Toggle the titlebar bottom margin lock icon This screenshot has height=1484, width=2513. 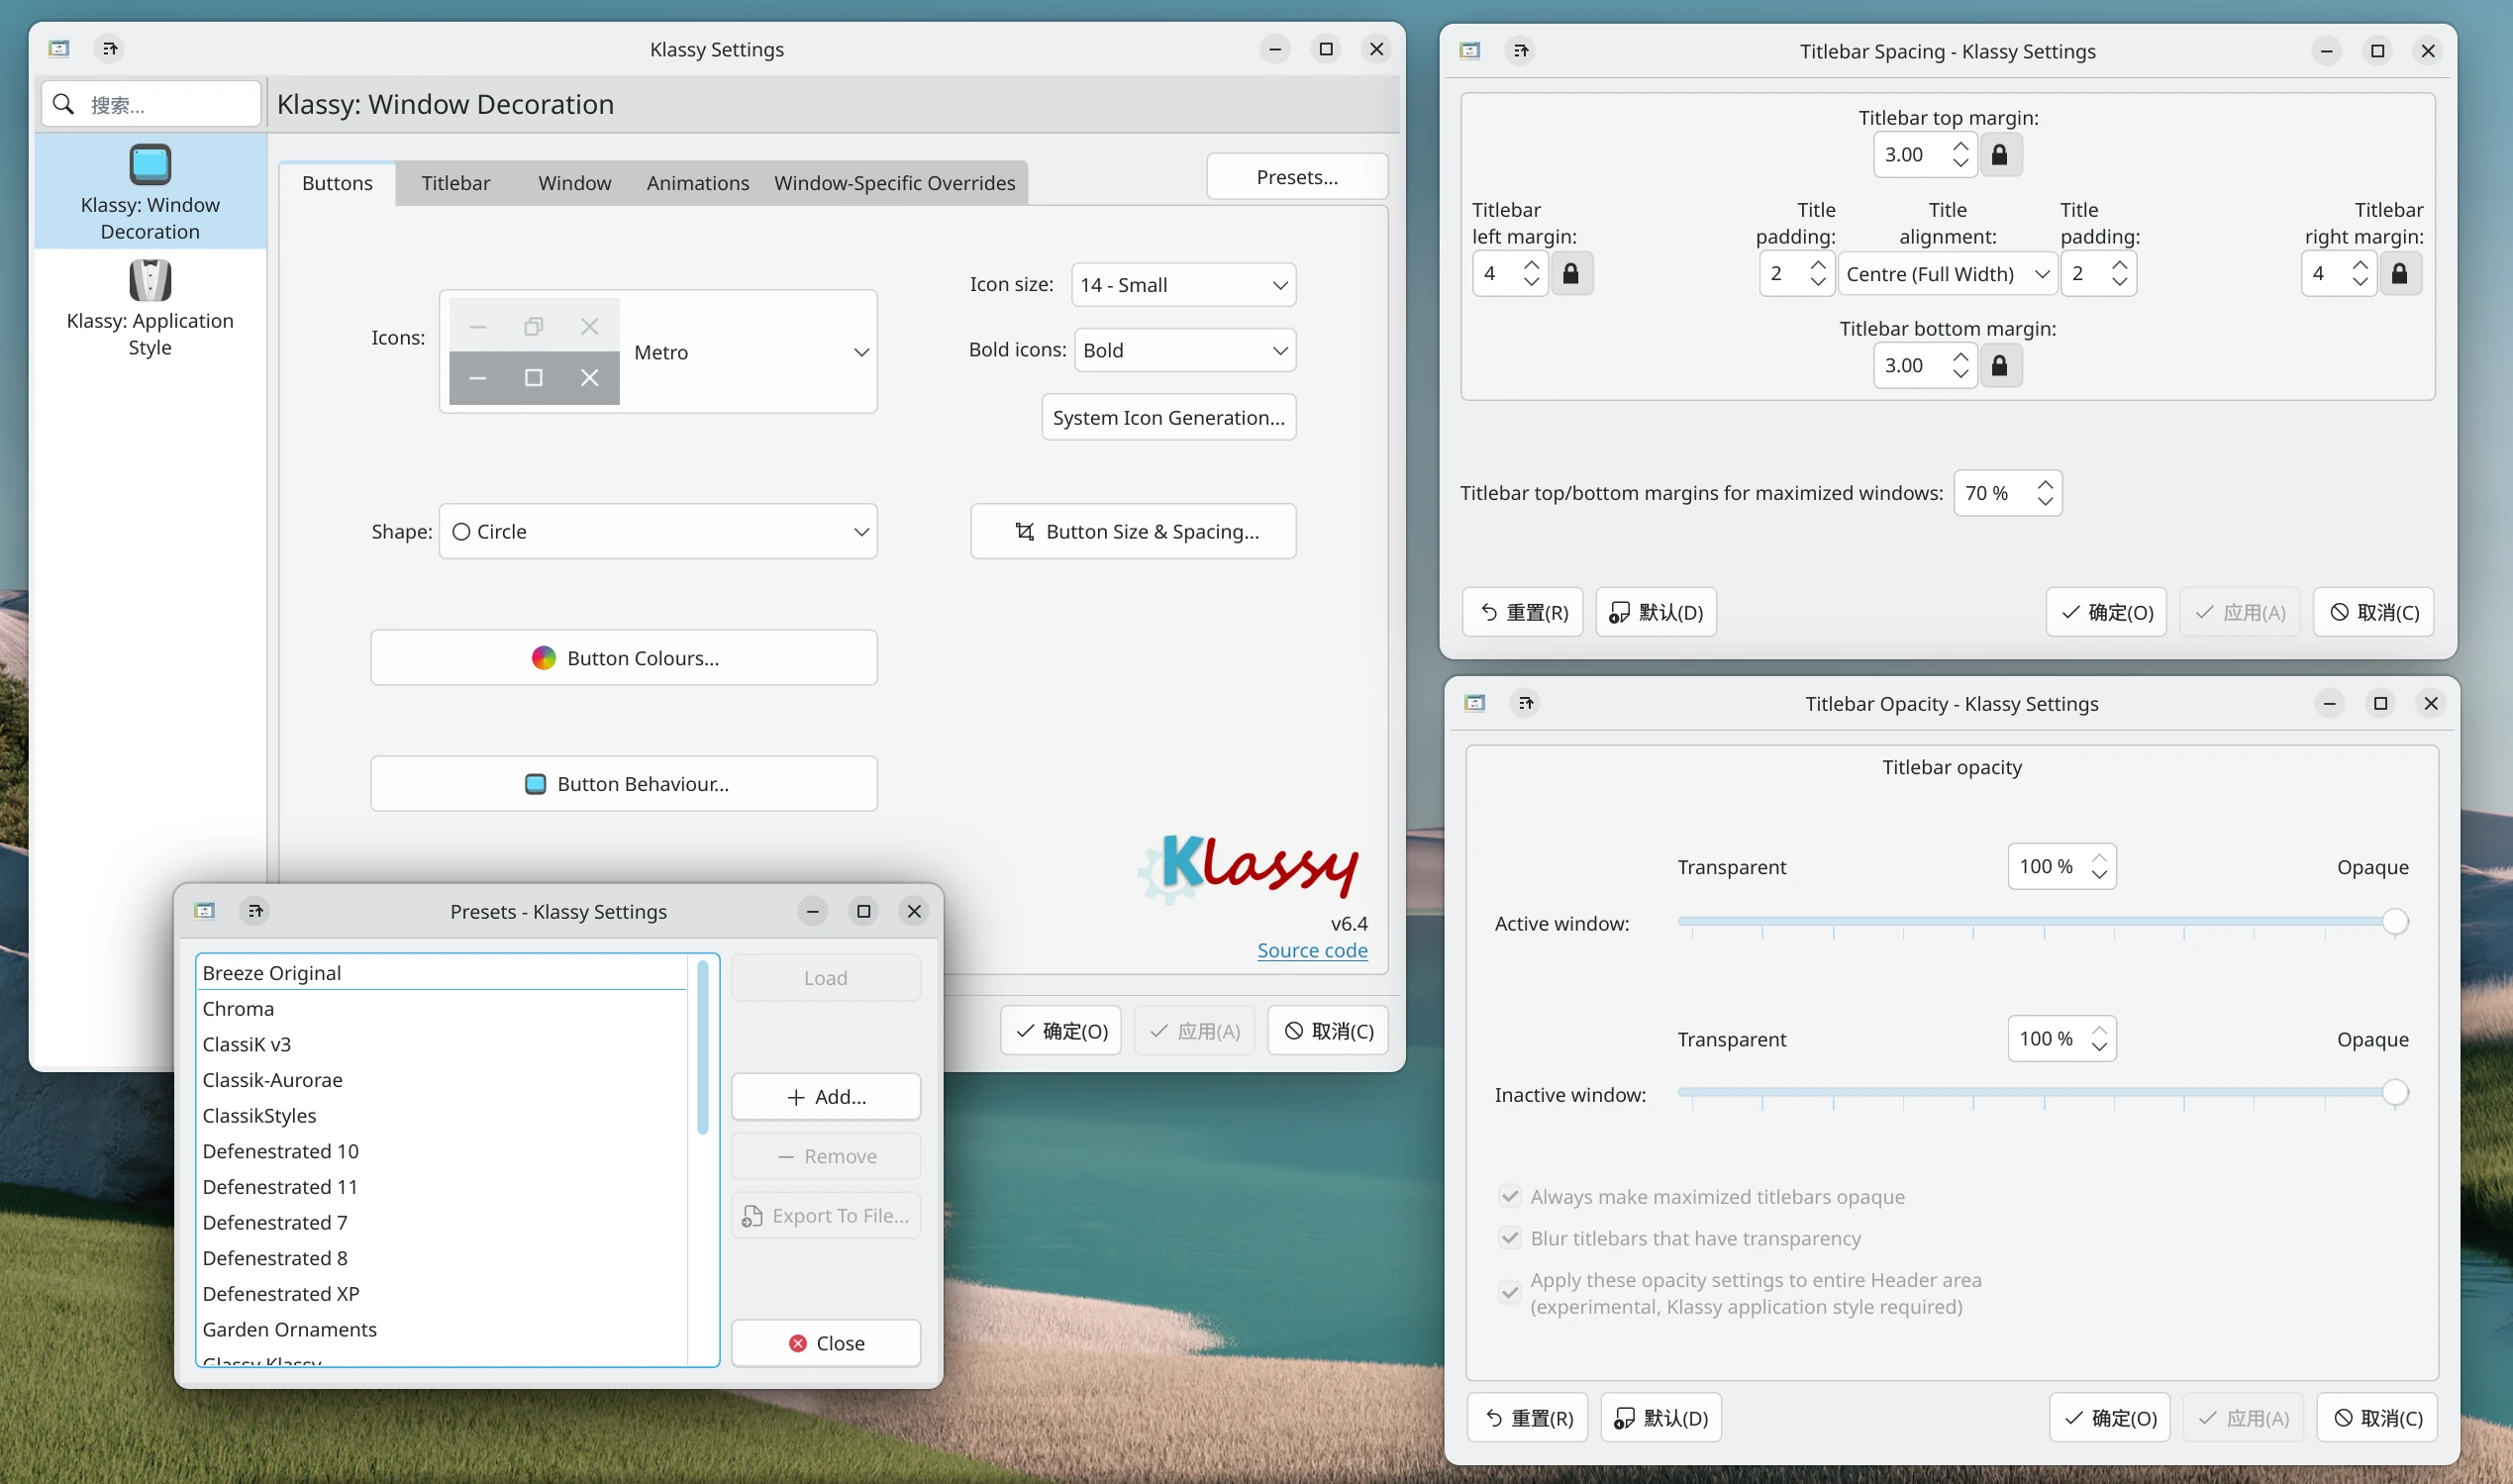click(x=1999, y=366)
